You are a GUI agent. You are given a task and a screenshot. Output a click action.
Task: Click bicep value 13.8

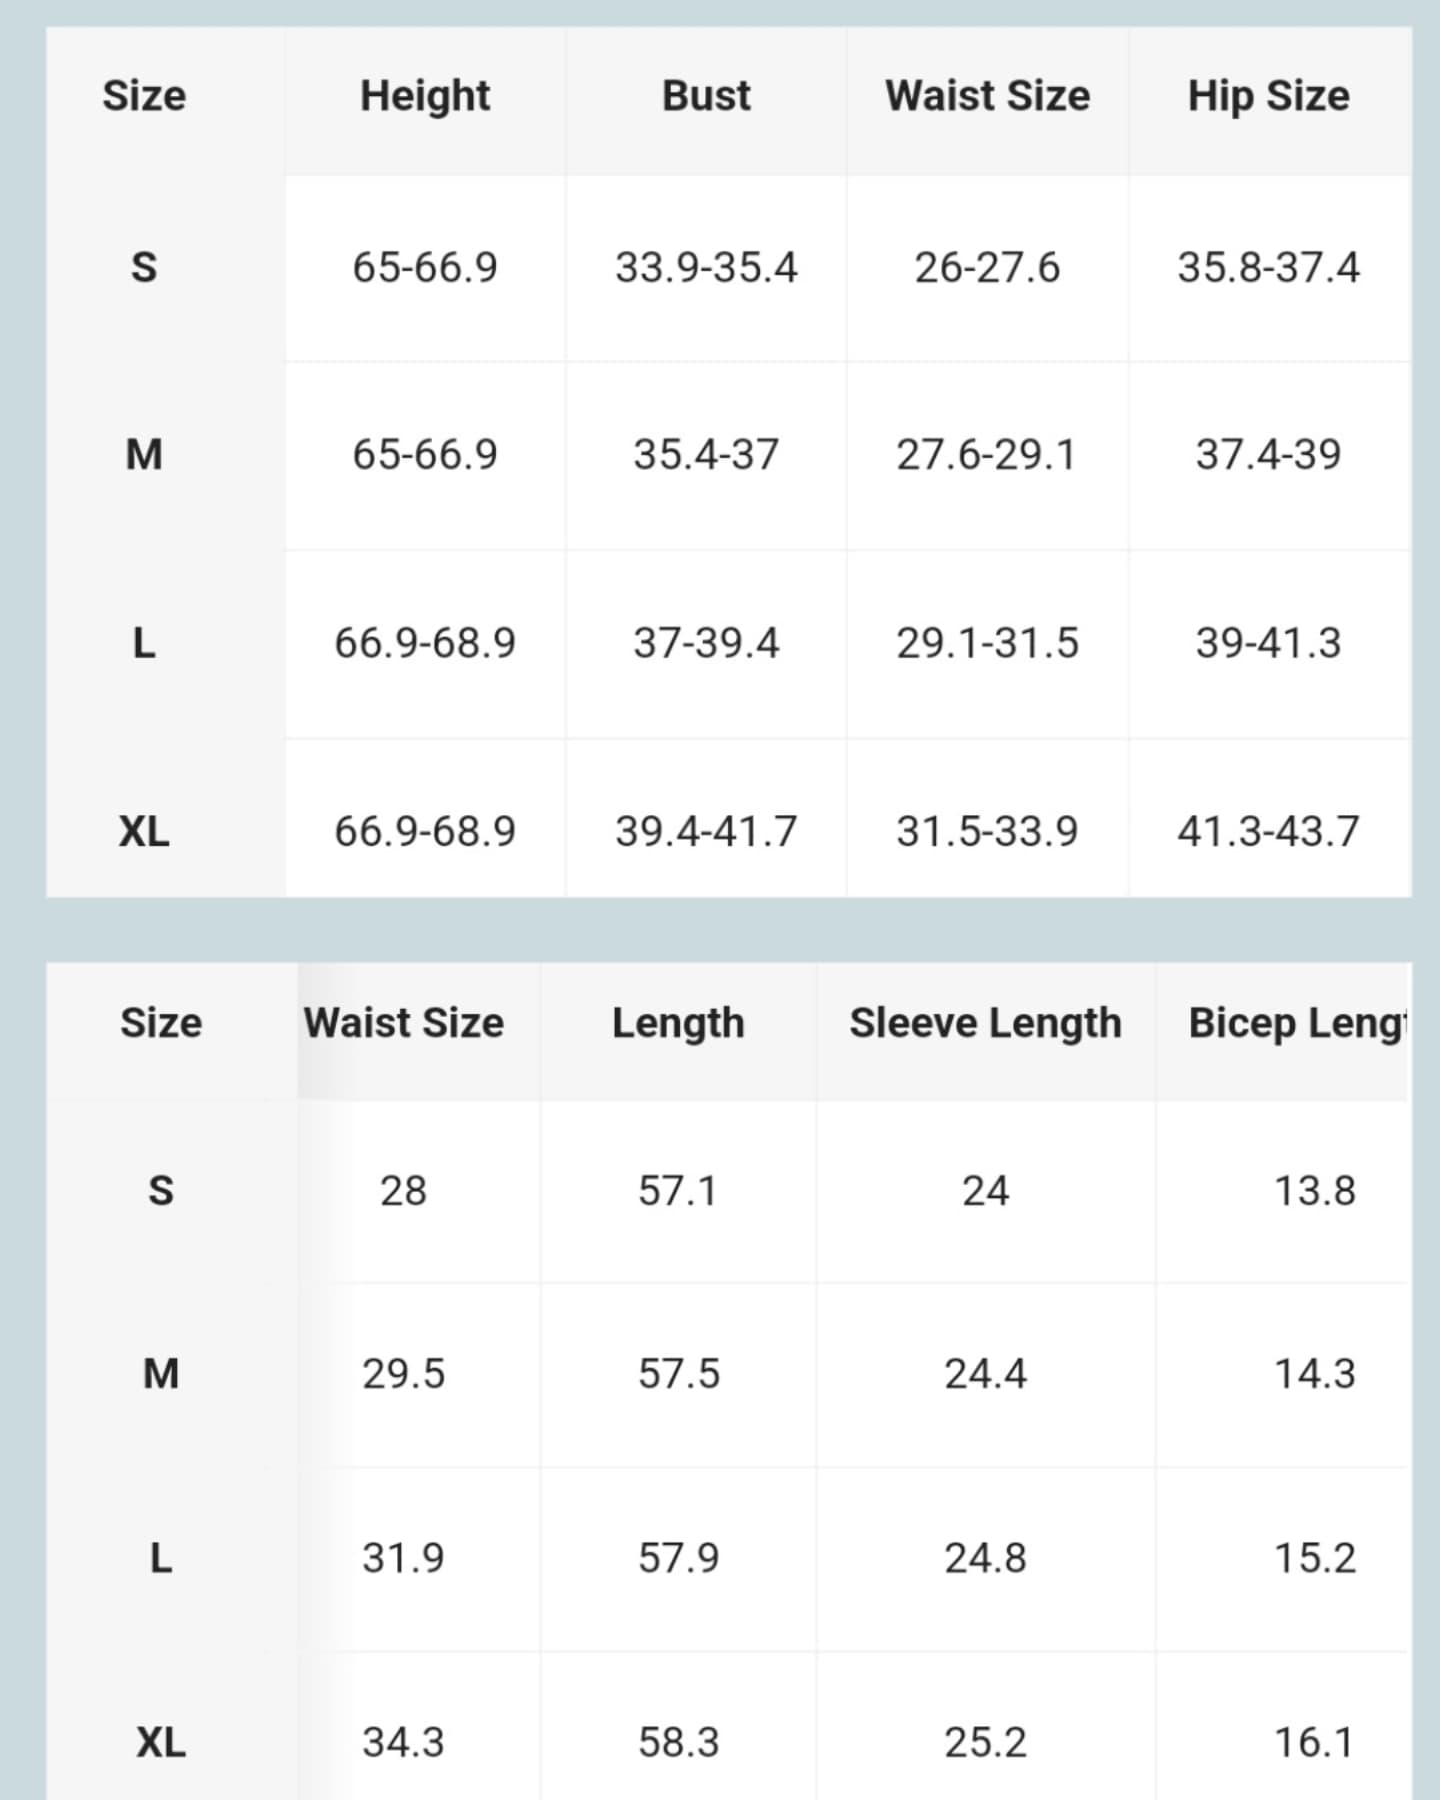pyautogui.click(x=1314, y=1191)
